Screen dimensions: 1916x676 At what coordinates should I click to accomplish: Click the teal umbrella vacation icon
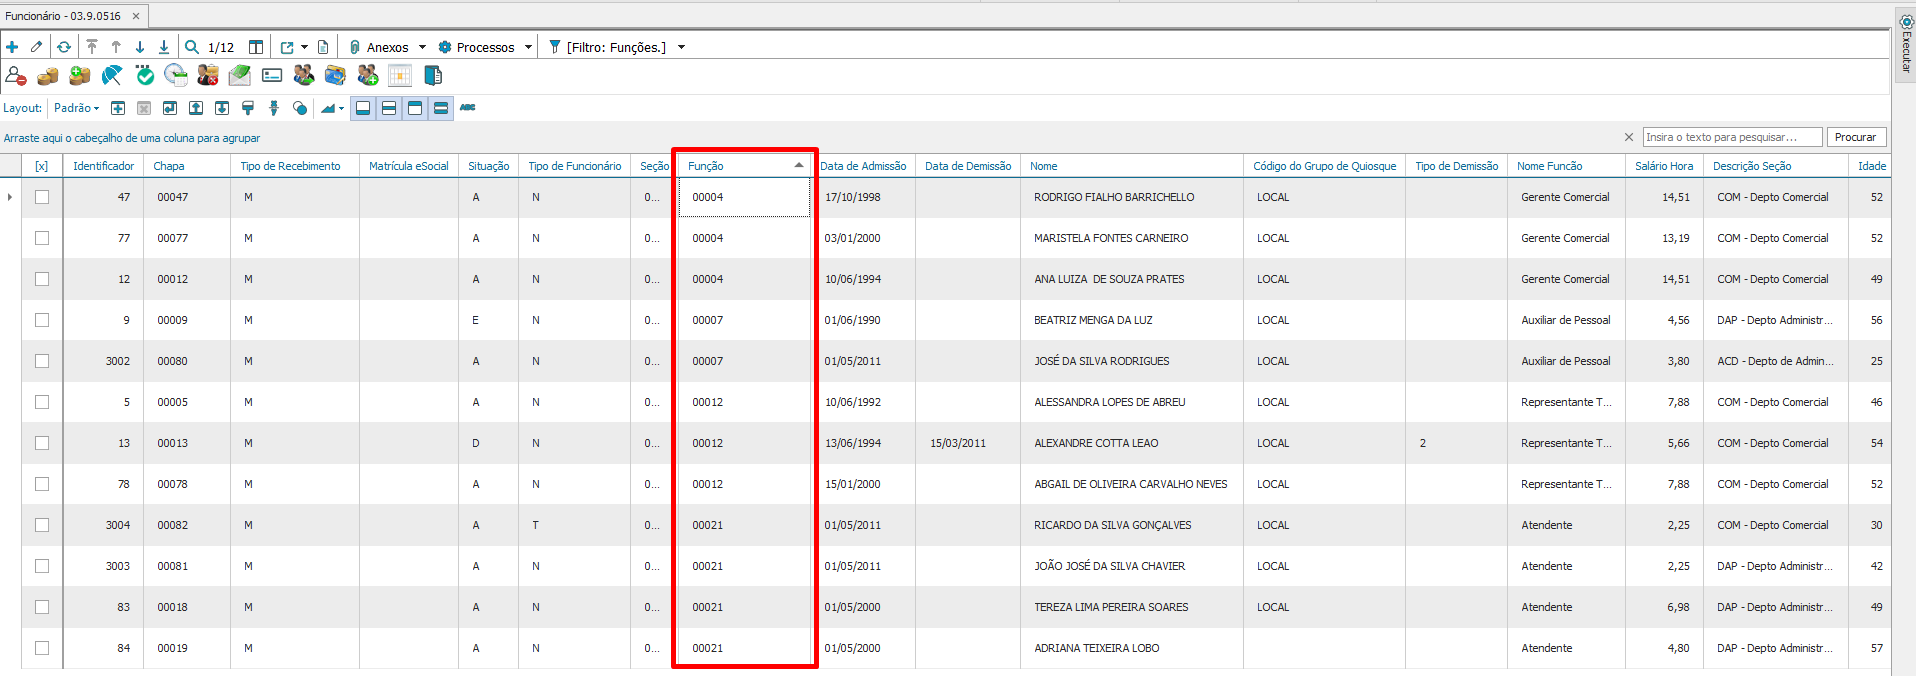click(x=112, y=75)
